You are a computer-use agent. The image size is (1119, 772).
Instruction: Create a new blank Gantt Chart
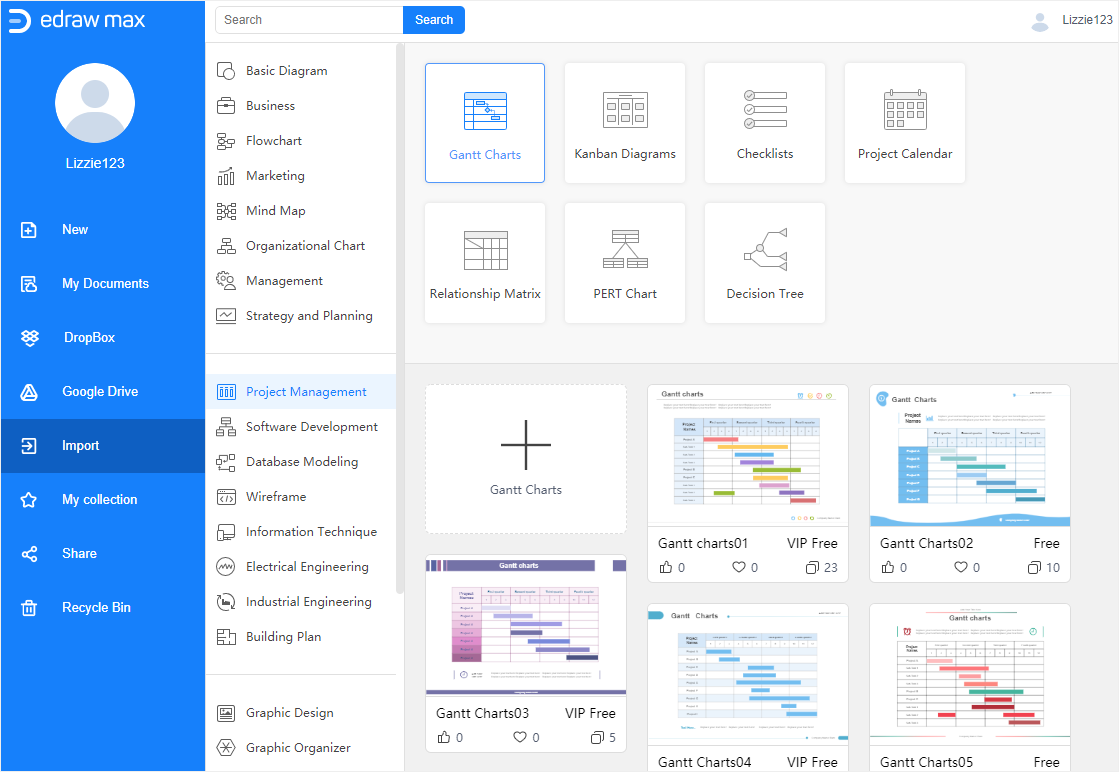pos(525,458)
